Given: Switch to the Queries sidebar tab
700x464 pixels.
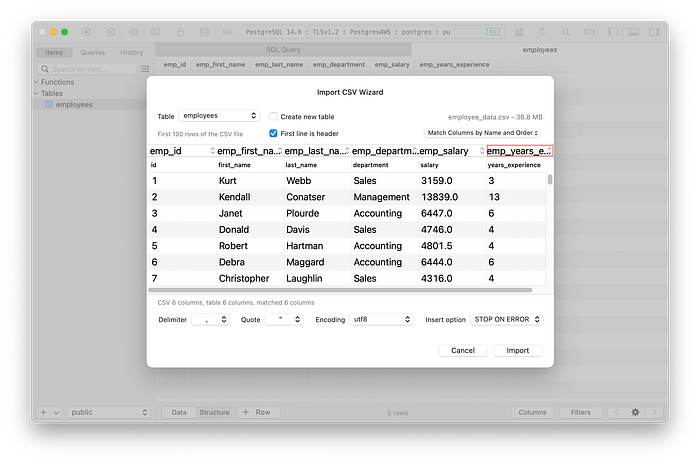Looking at the screenshot, I should [92, 52].
